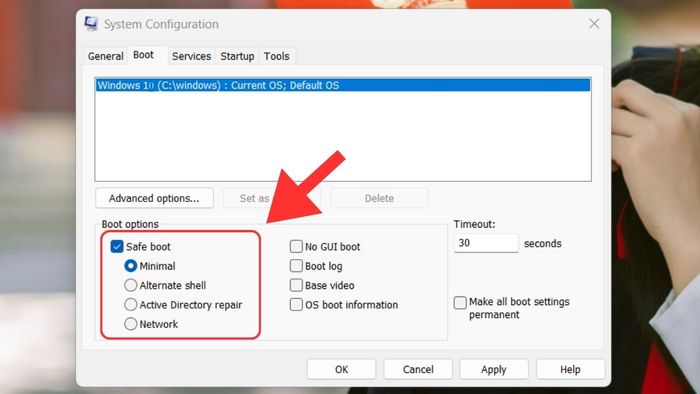The width and height of the screenshot is (700, 394).
Task: Apply the boot settings
Action: click(494, 369)
